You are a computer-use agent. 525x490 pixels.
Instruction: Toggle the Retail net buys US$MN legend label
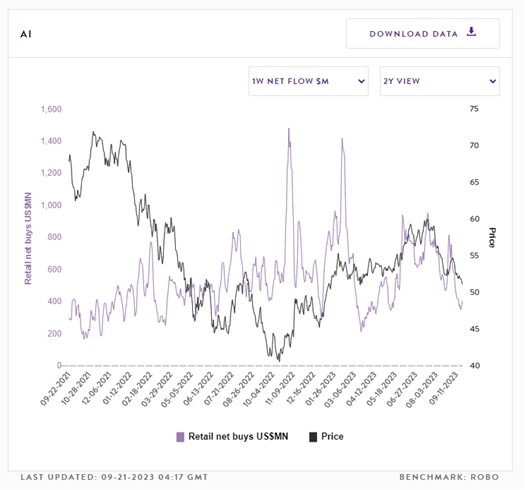point(238,436)
